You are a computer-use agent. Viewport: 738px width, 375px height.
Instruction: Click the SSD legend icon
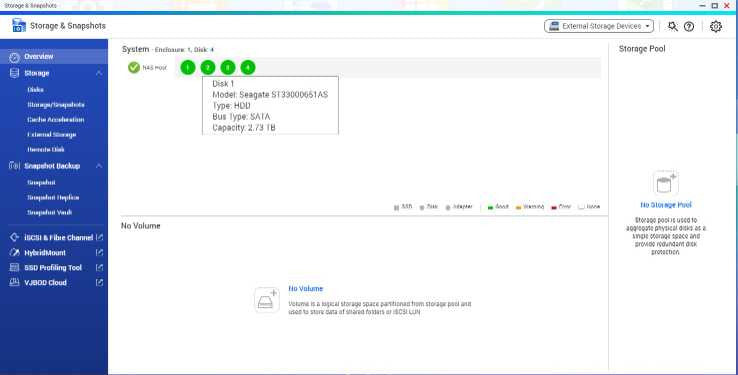click(396, 207)
